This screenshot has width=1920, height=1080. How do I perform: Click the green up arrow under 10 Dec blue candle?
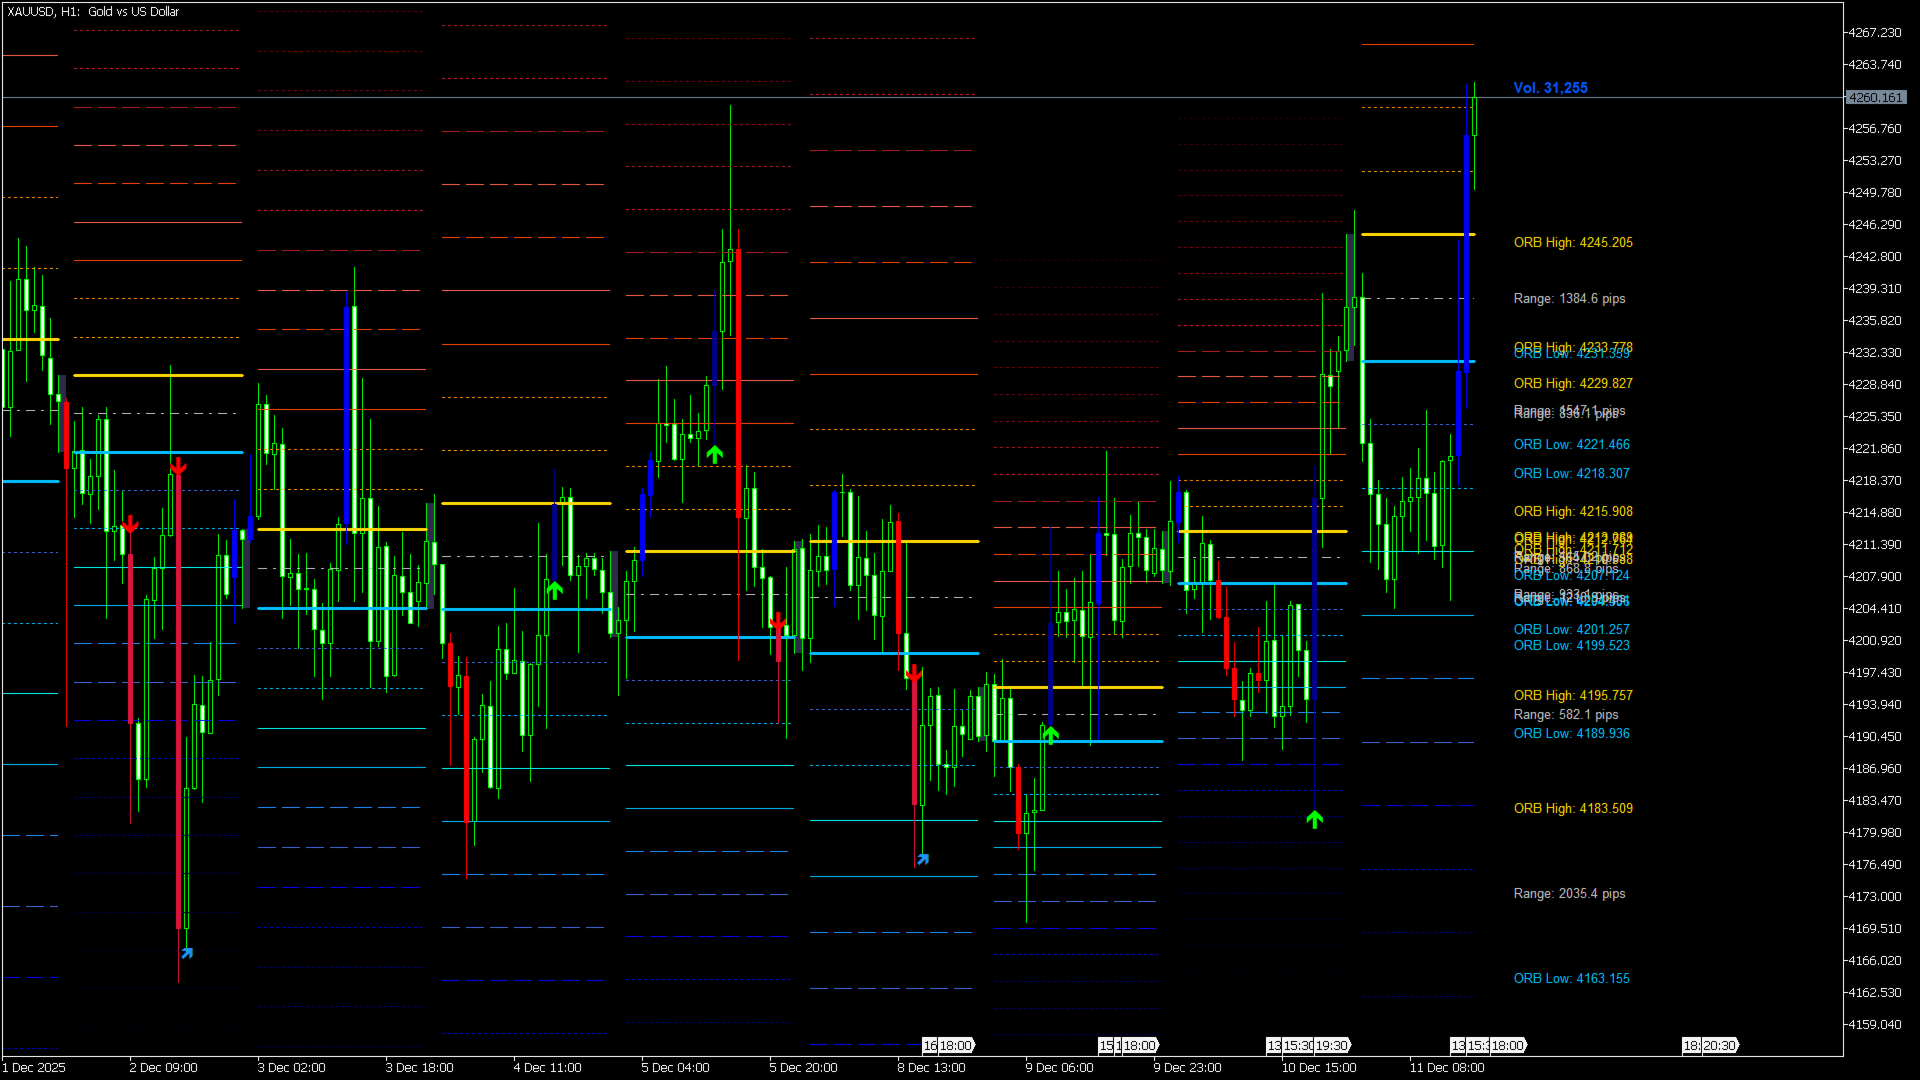coord(1314,820)
